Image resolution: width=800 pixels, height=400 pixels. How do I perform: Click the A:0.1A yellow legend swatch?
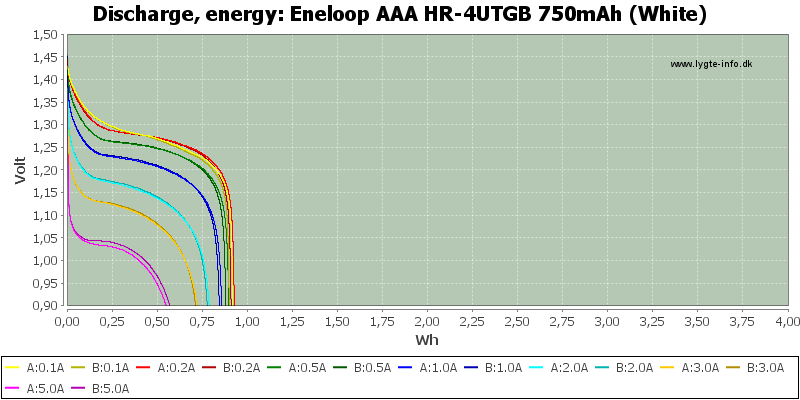coord(14,367)
